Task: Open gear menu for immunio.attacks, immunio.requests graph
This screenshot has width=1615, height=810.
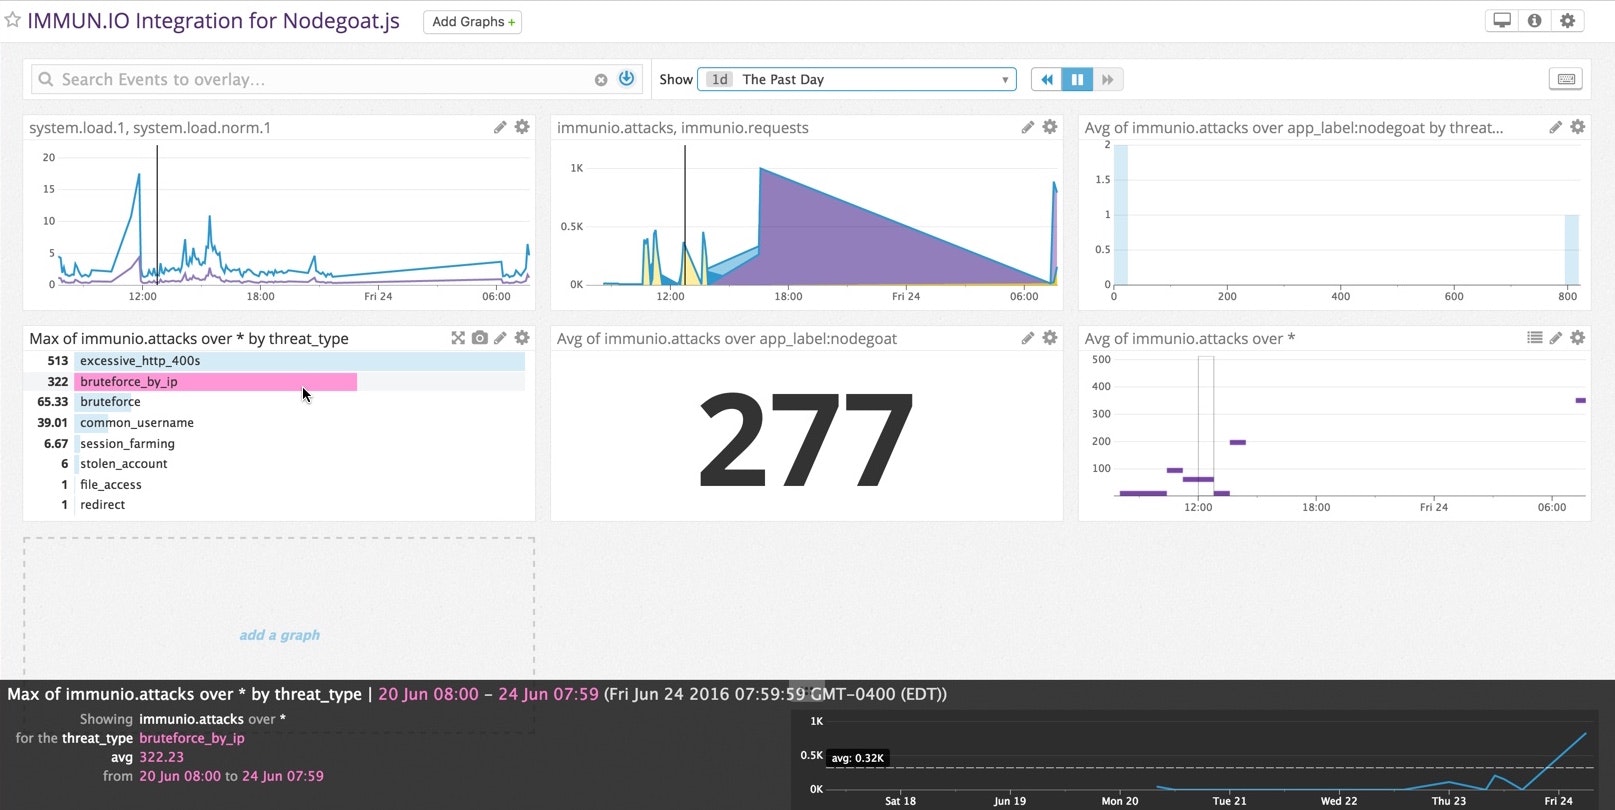Action: pyautogui.click(x=1049, y=127)
